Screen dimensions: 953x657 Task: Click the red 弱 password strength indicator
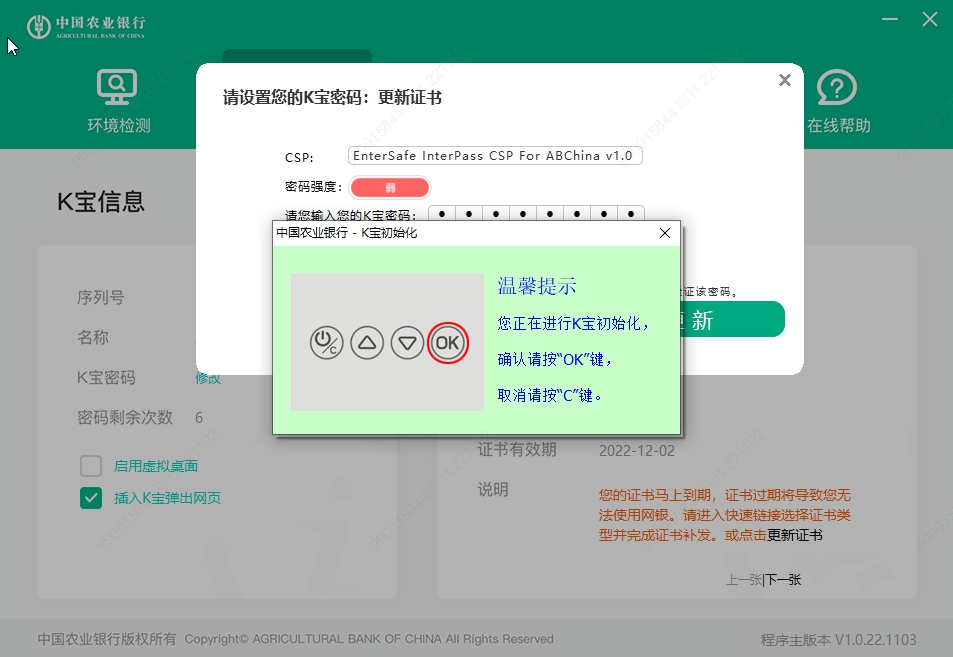(390, 187)
